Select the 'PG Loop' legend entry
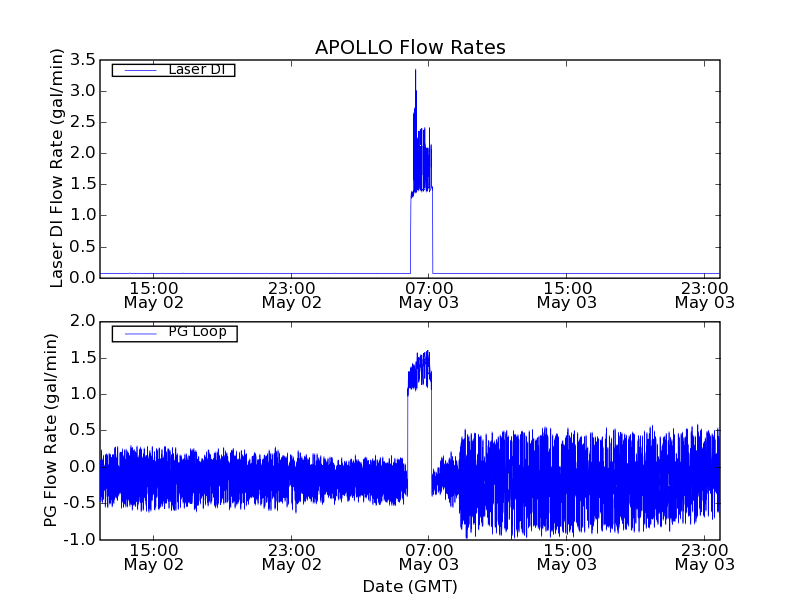 point(174,333)
